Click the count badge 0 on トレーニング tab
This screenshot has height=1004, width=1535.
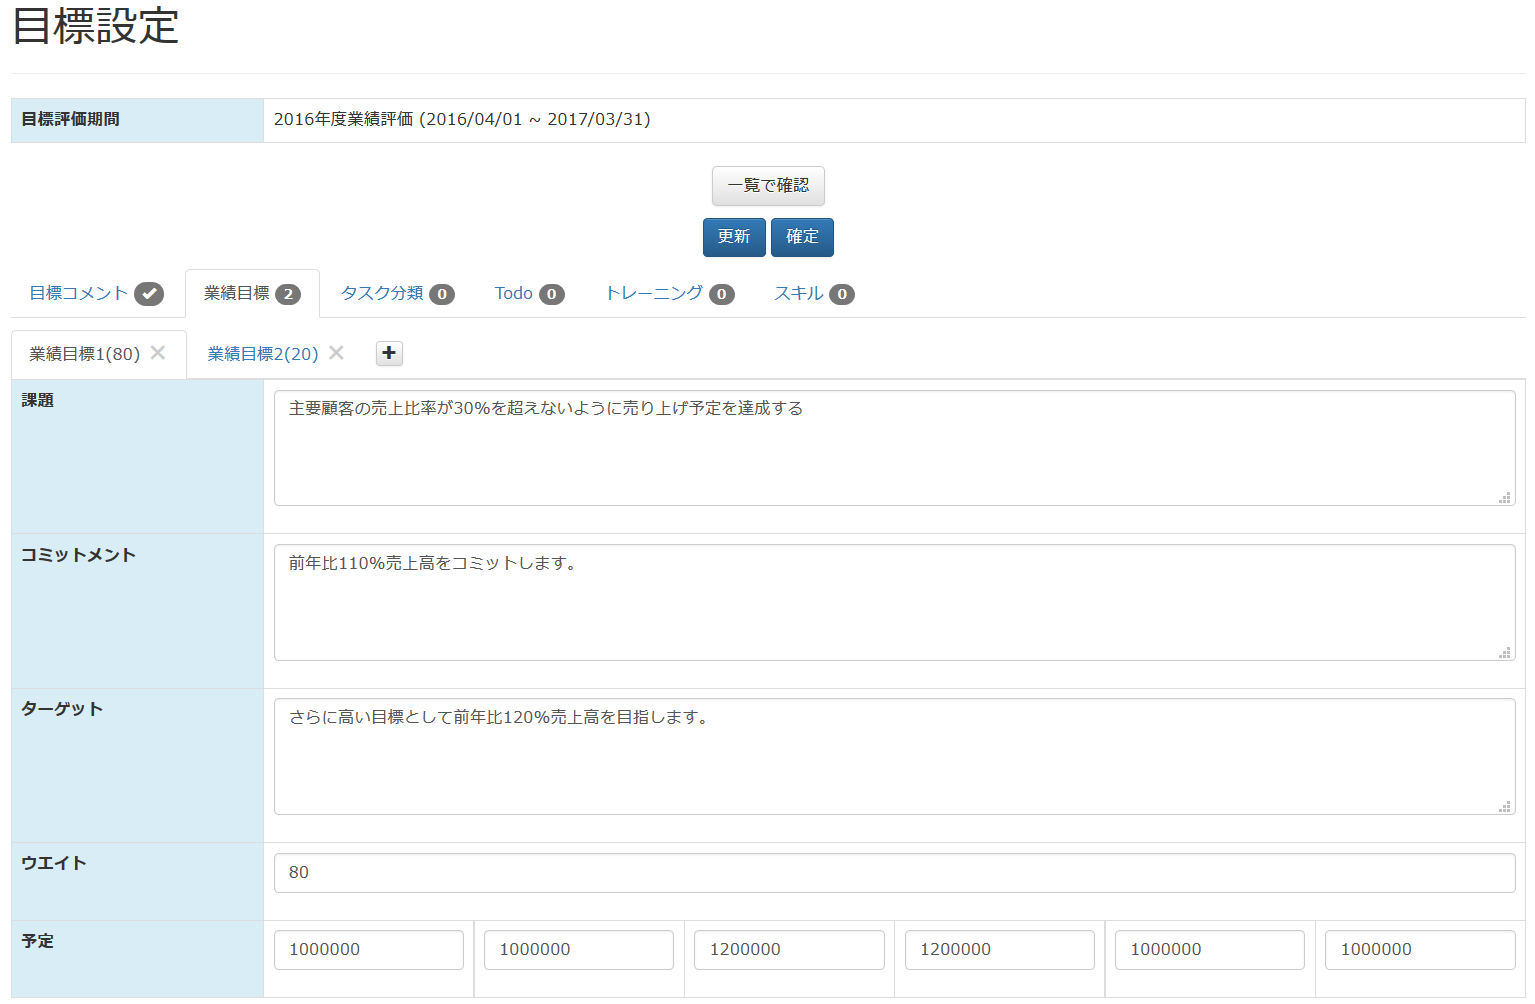tap(722, 294)
